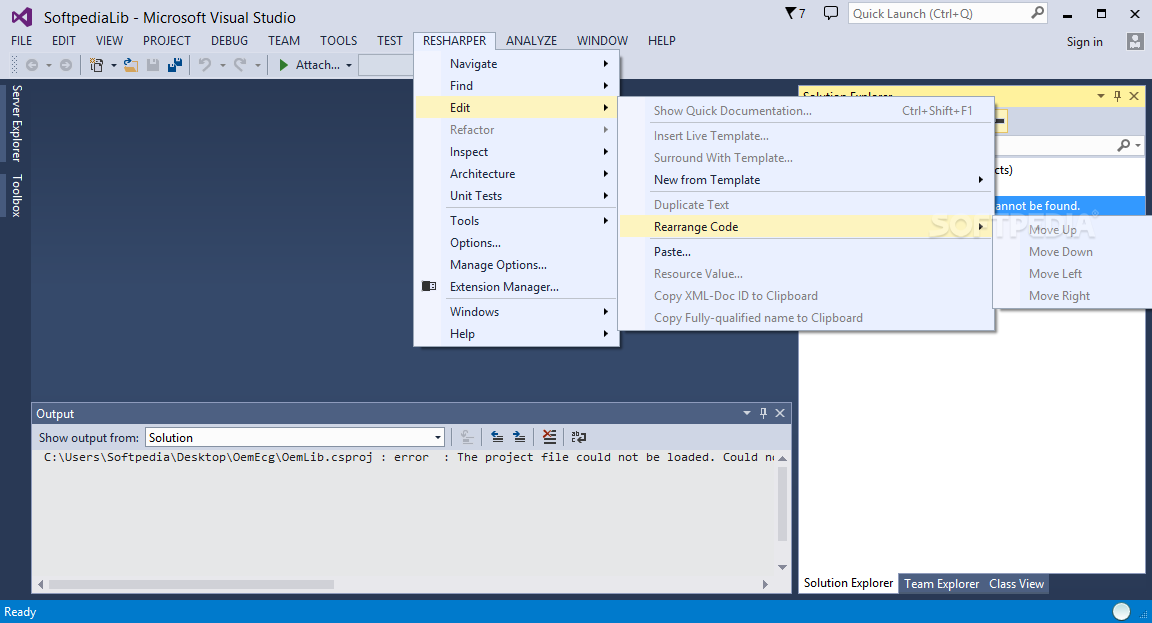
Task: Expand the Unit Tests submenu
Action: click(x=516, y=196)
